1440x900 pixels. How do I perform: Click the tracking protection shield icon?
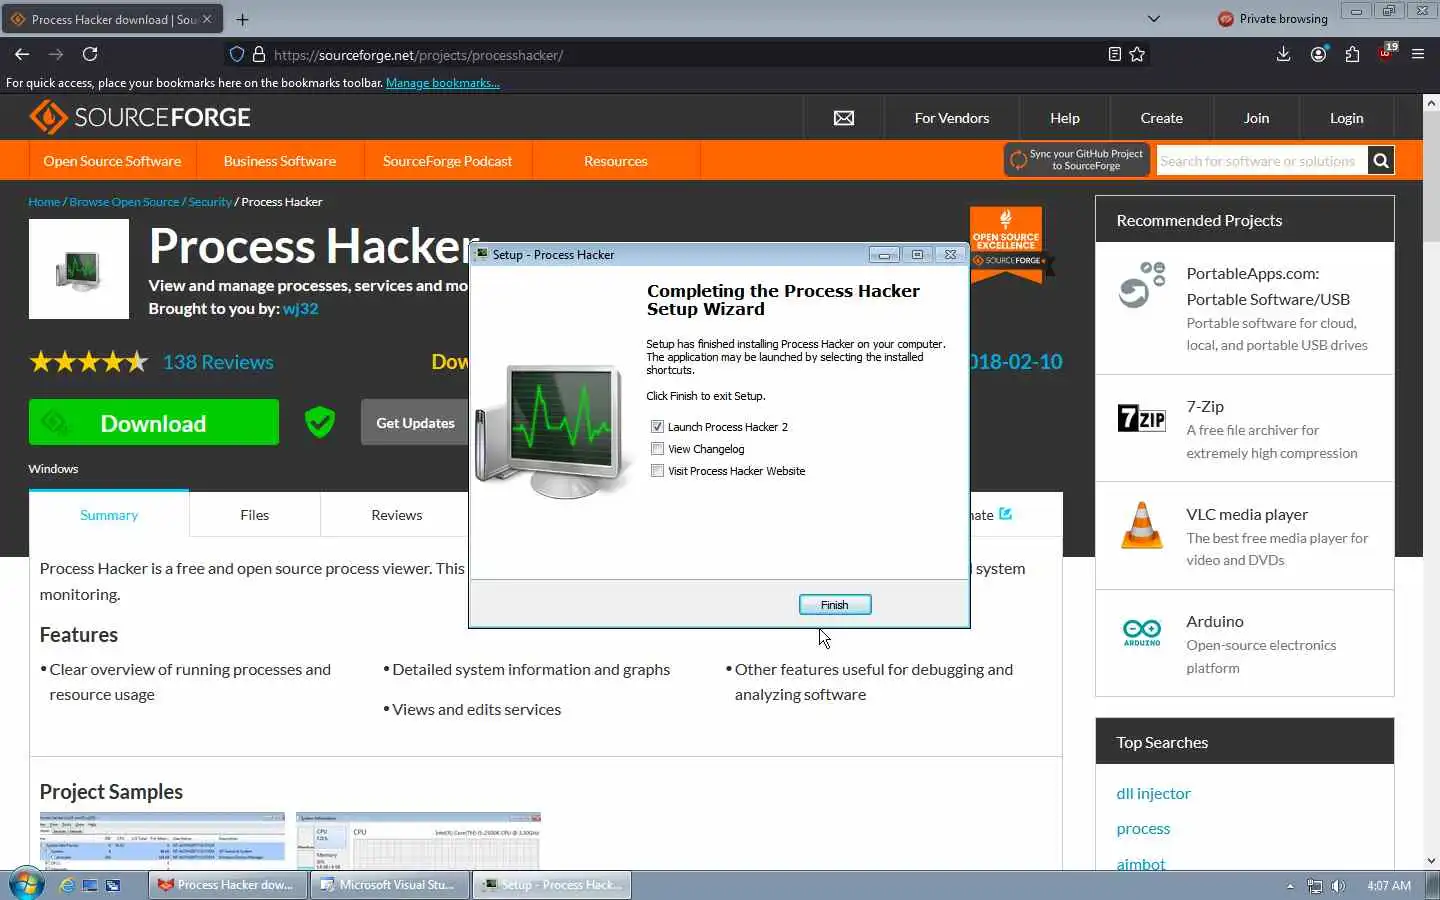pos(237,54)
